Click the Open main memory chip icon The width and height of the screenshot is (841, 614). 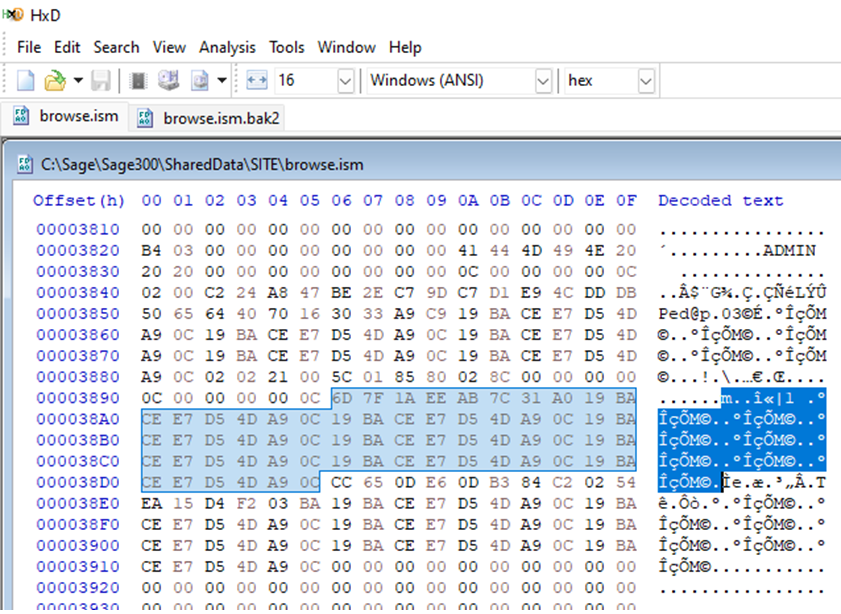139,80
